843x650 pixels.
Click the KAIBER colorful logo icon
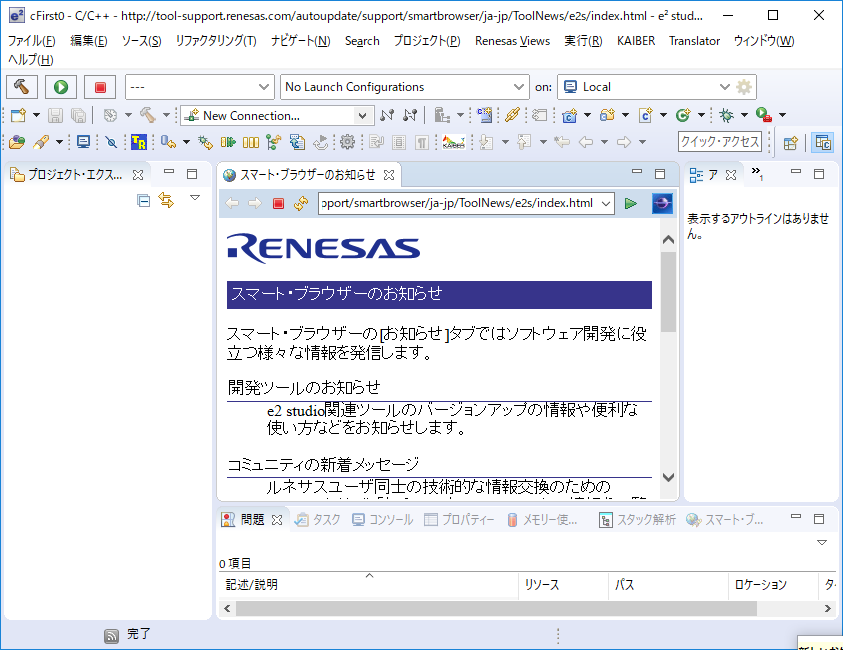click(x=453, y=142)
